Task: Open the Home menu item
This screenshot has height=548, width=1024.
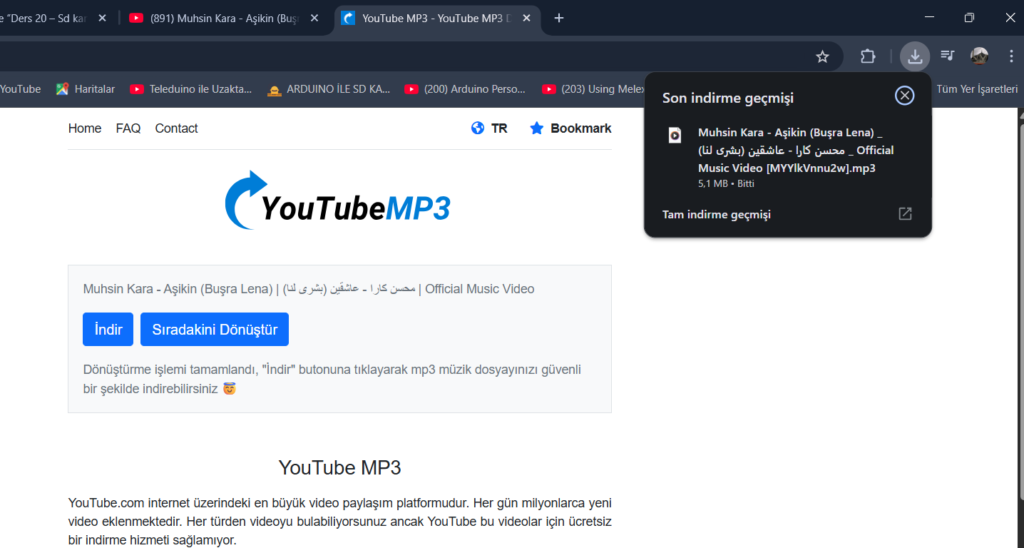Action: coord(85,128)
